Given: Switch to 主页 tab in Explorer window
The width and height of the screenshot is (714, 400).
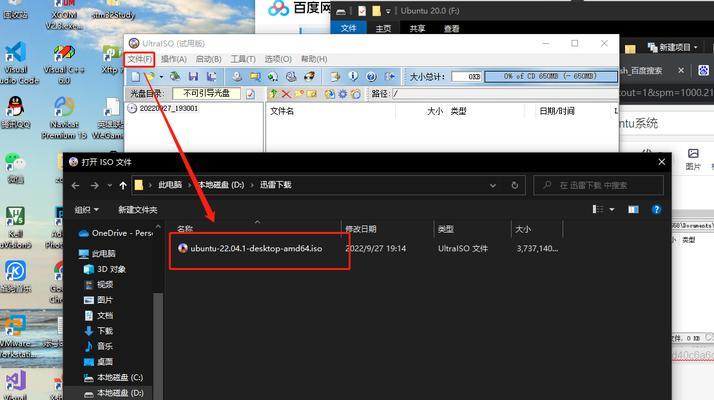Looking at the screenshot, I should [x=383, y=28].
